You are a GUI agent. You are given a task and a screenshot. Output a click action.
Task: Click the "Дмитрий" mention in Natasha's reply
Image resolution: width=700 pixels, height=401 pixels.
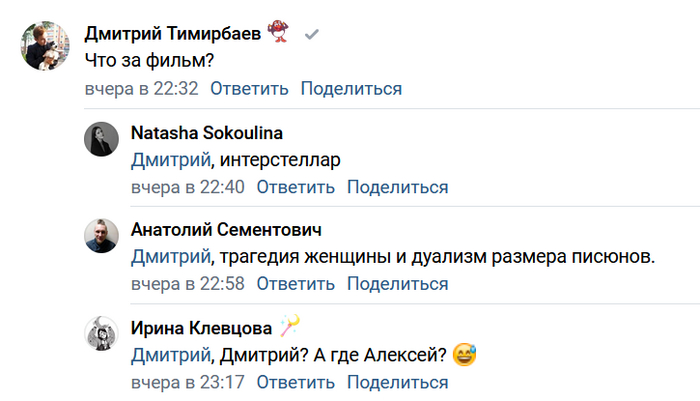[x=170, y=159]
